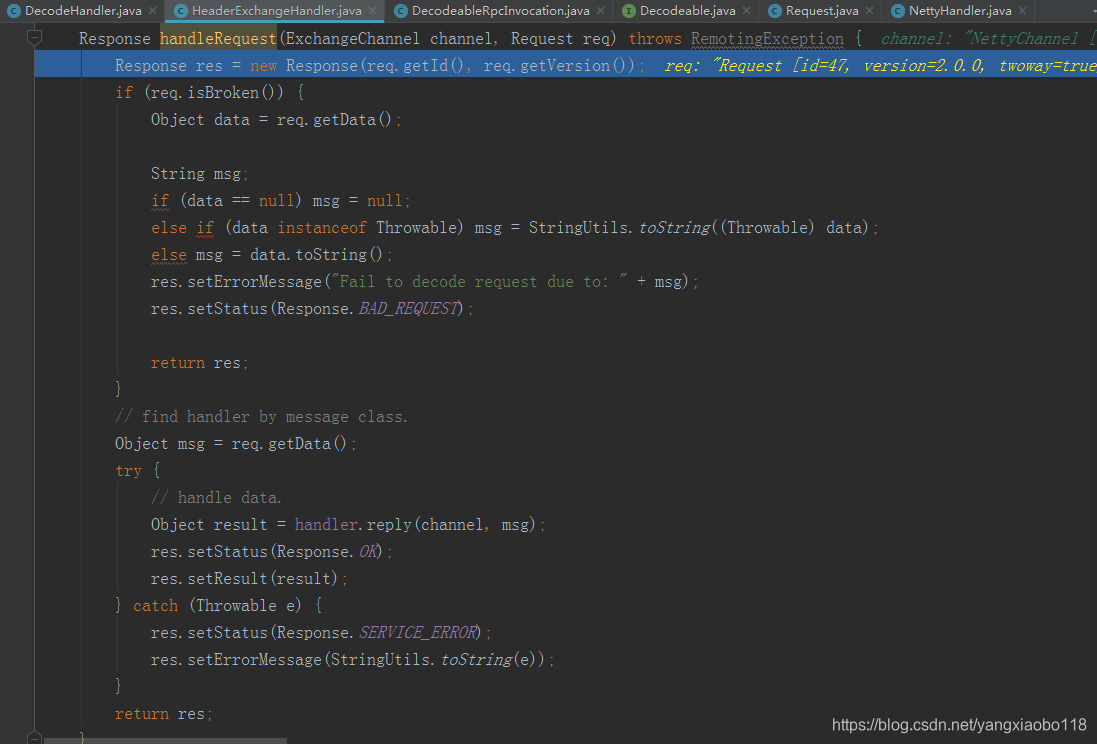Click the interface icon on Decodeable.java tab
The height and width of the screenshot is (744, 1097).
click(x=628, y=10)
